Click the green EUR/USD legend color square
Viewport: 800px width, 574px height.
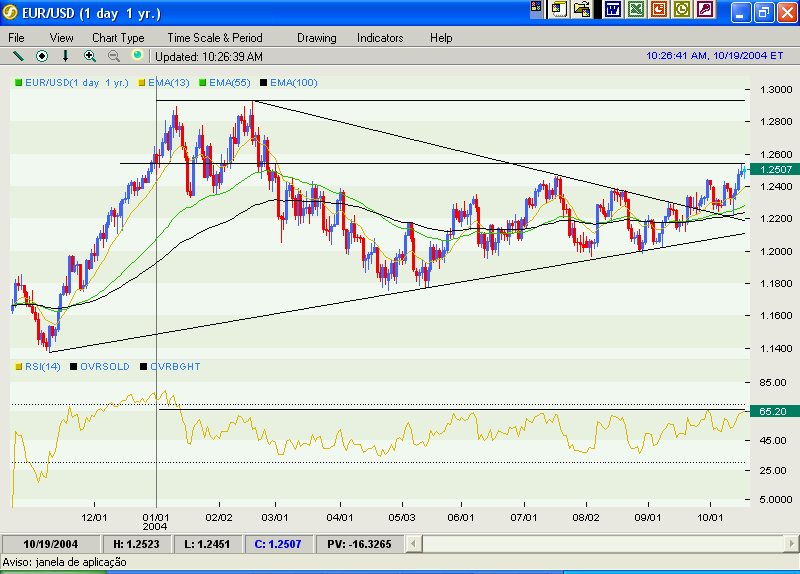coord(18,83)
